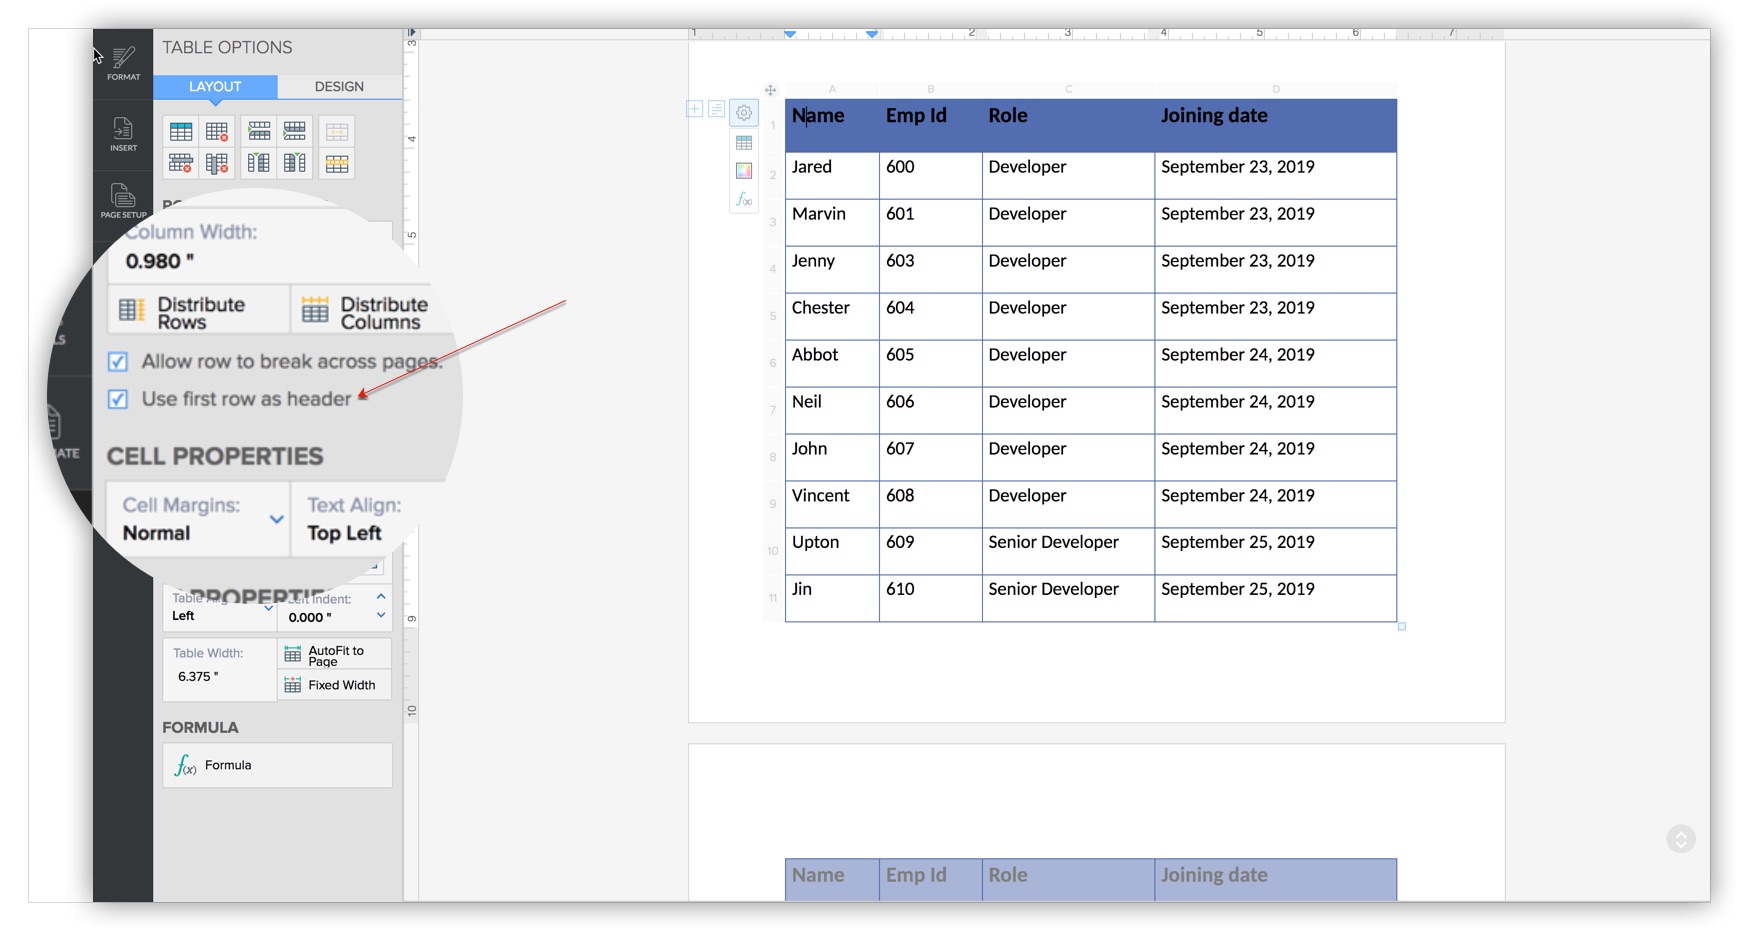1739x931 pixels.
Task: Open the Insert sidebar panel
Action: (x=123, y=134)
